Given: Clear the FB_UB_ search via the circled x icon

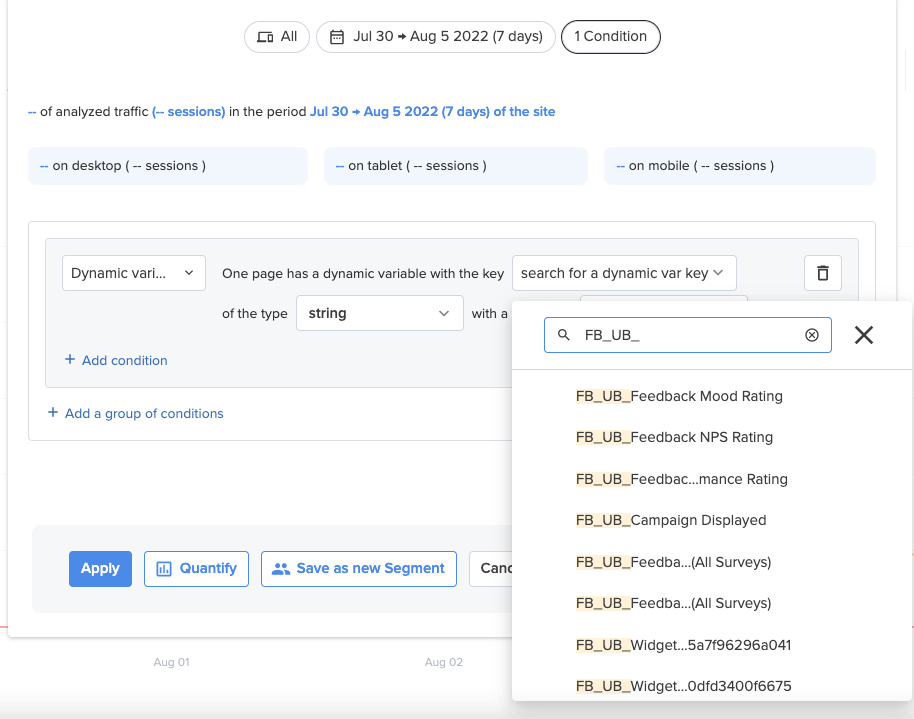Looking at the screenshot, I should pos(811,334).
